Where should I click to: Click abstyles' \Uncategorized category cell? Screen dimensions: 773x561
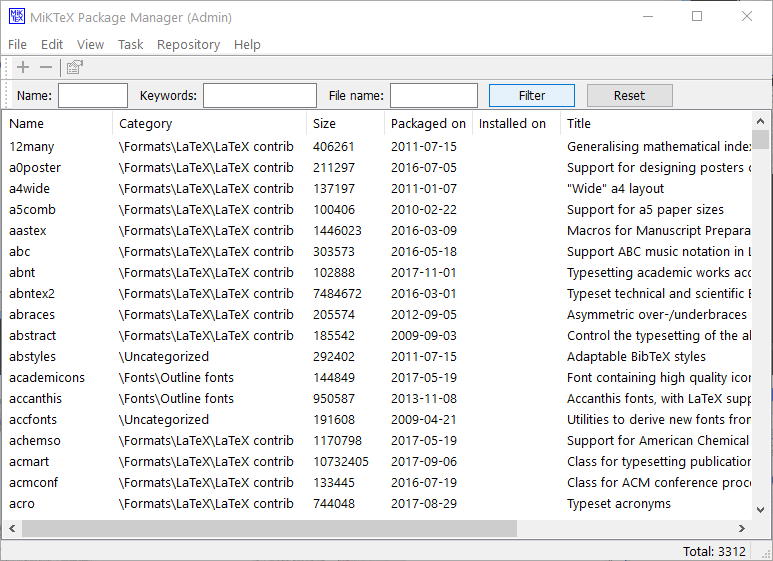point(164,356)
